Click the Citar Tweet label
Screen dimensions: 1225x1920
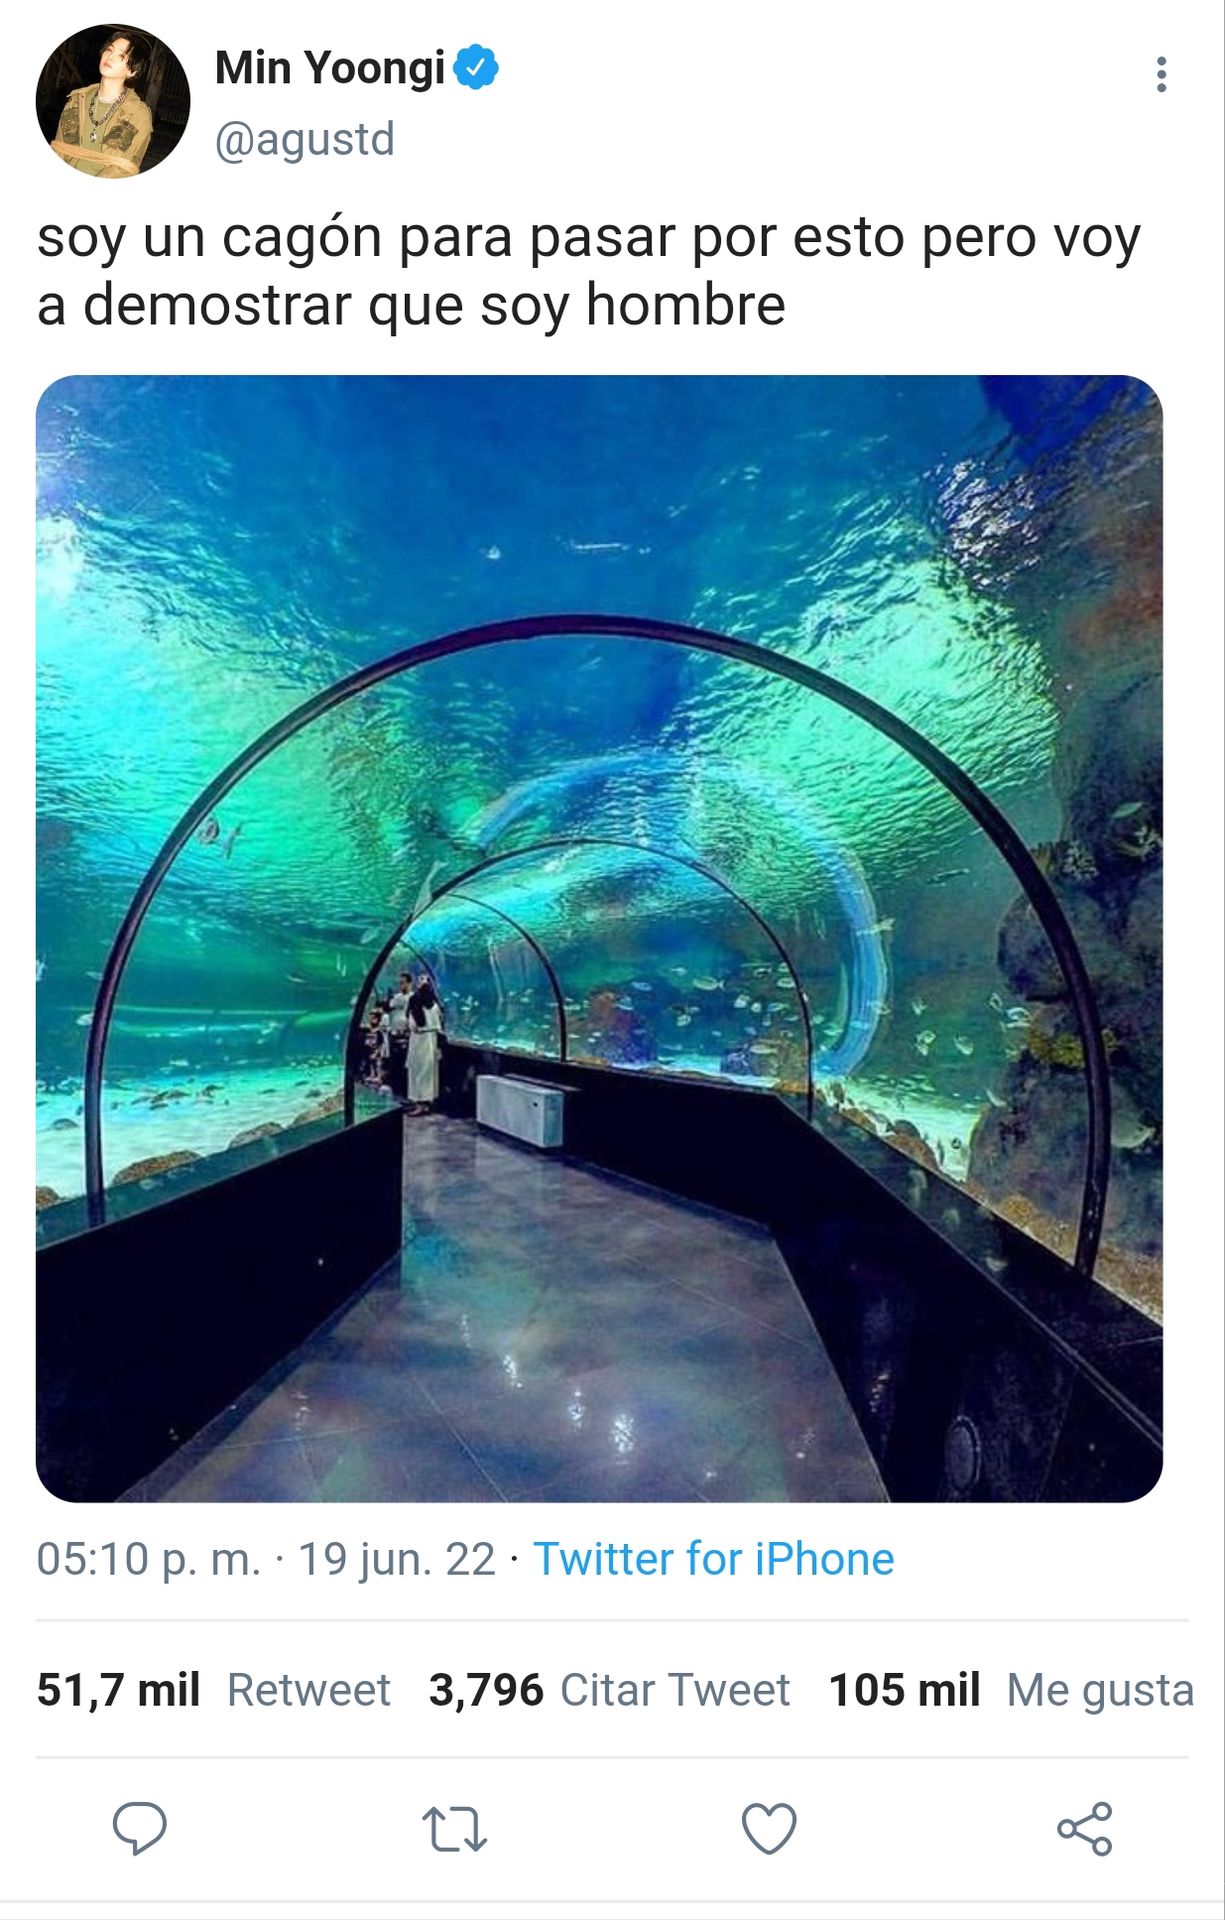click(x=675, y=1690)
